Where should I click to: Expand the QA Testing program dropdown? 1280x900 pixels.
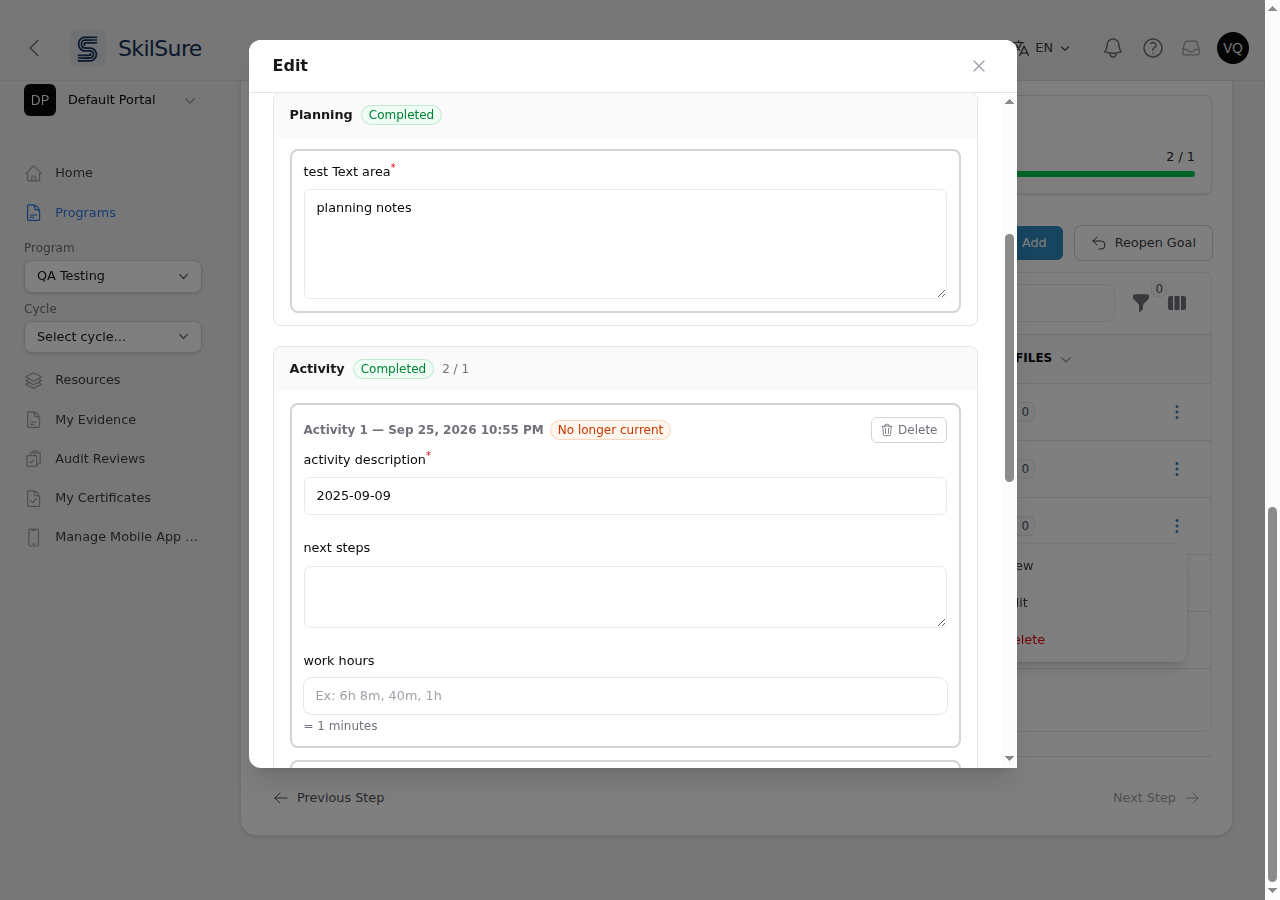(x=113, y=276)
